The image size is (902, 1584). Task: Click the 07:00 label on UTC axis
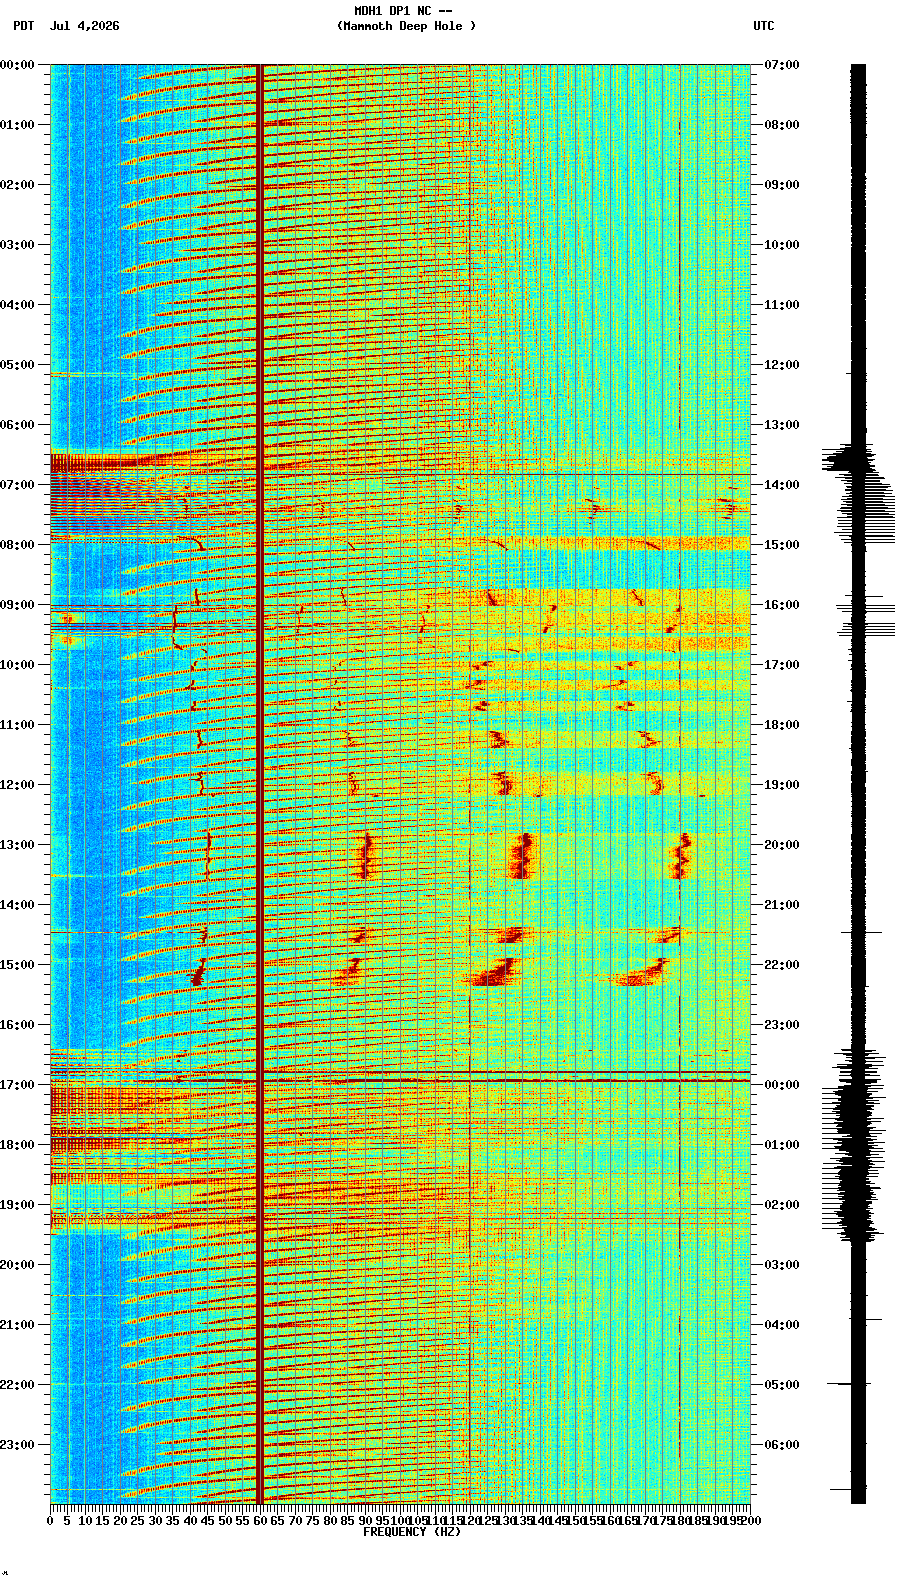coord(782,65)
